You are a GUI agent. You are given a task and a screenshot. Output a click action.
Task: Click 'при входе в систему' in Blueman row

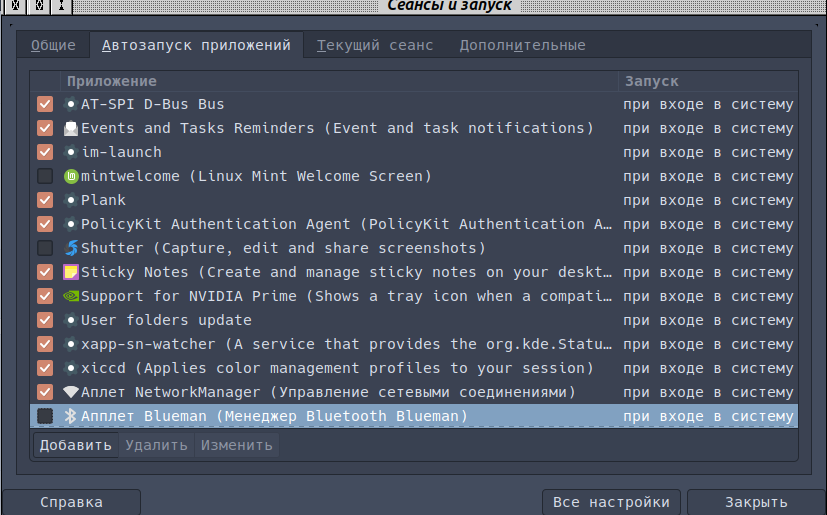click(708, 416)
